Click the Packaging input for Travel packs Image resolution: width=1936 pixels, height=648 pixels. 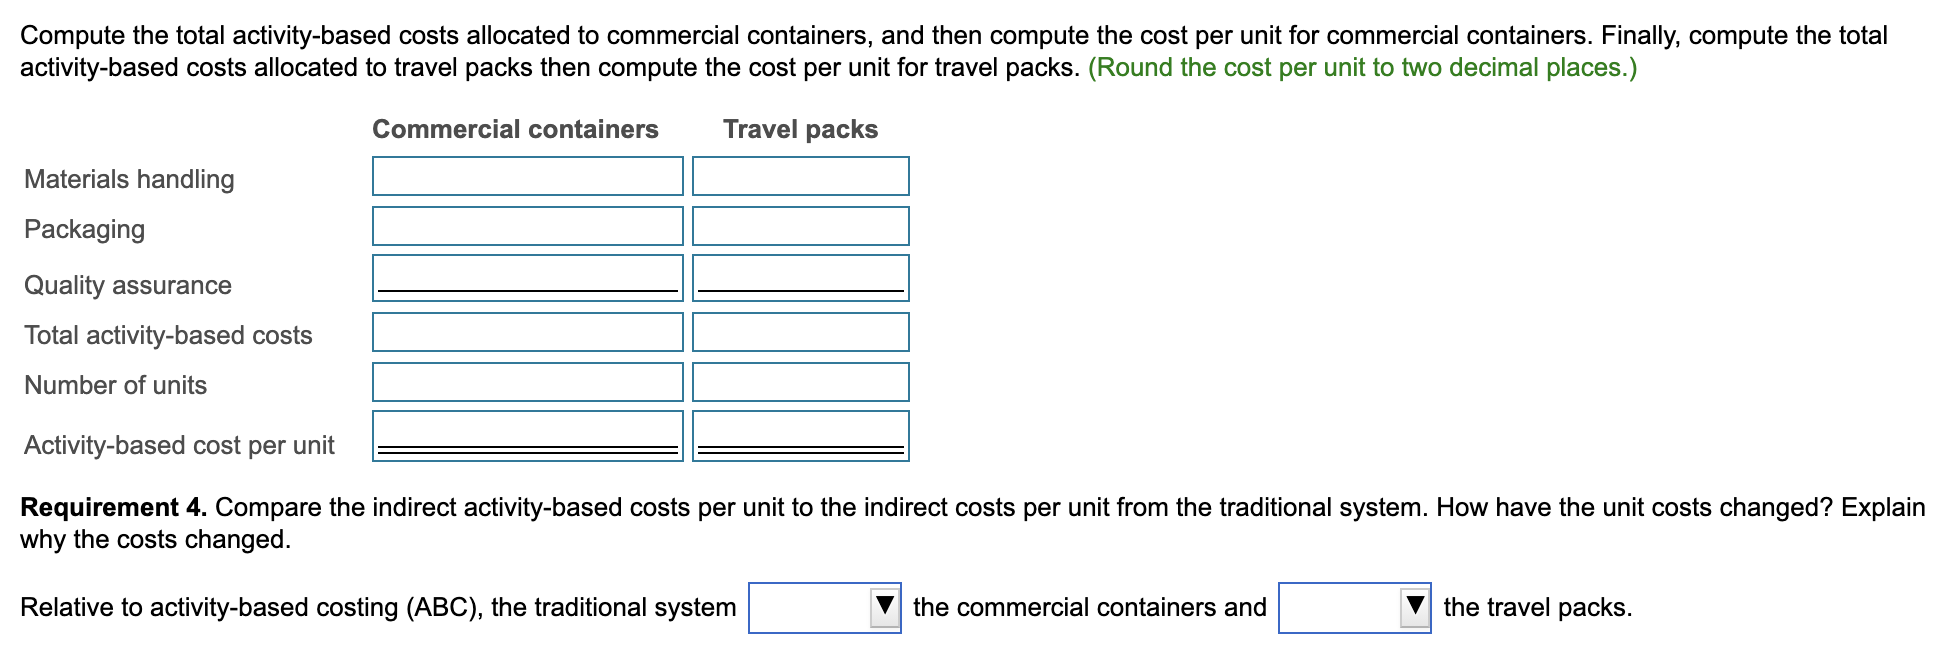pos(800,226)
